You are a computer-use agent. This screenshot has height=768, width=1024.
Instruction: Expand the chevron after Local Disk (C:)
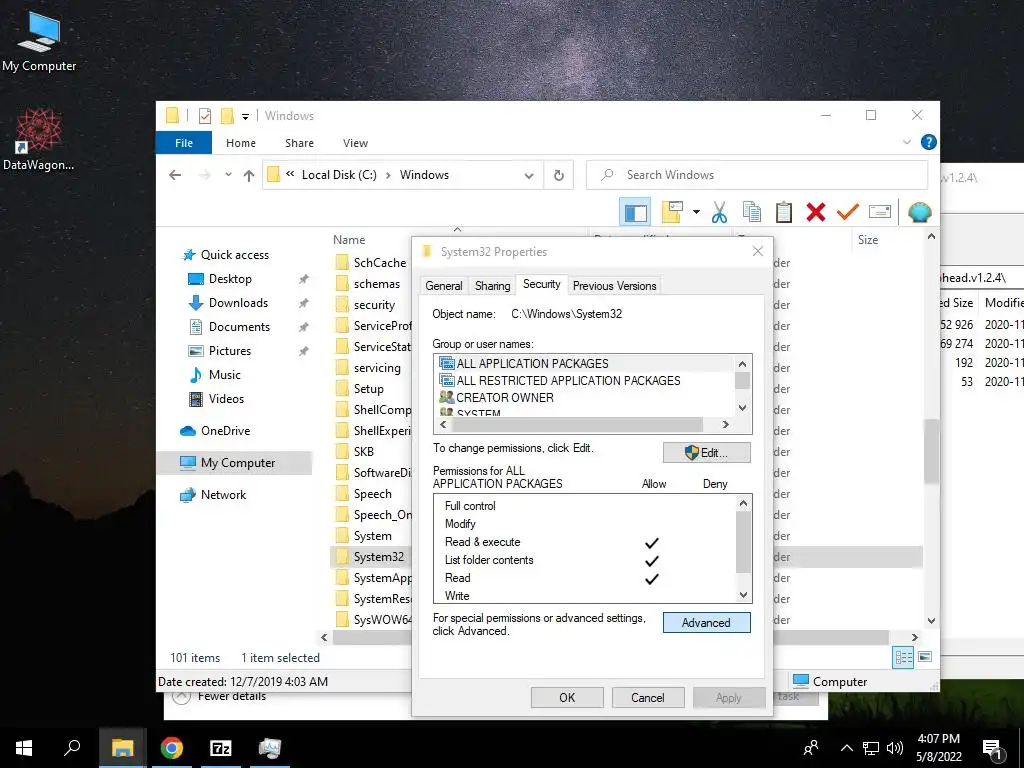(388, 175)
